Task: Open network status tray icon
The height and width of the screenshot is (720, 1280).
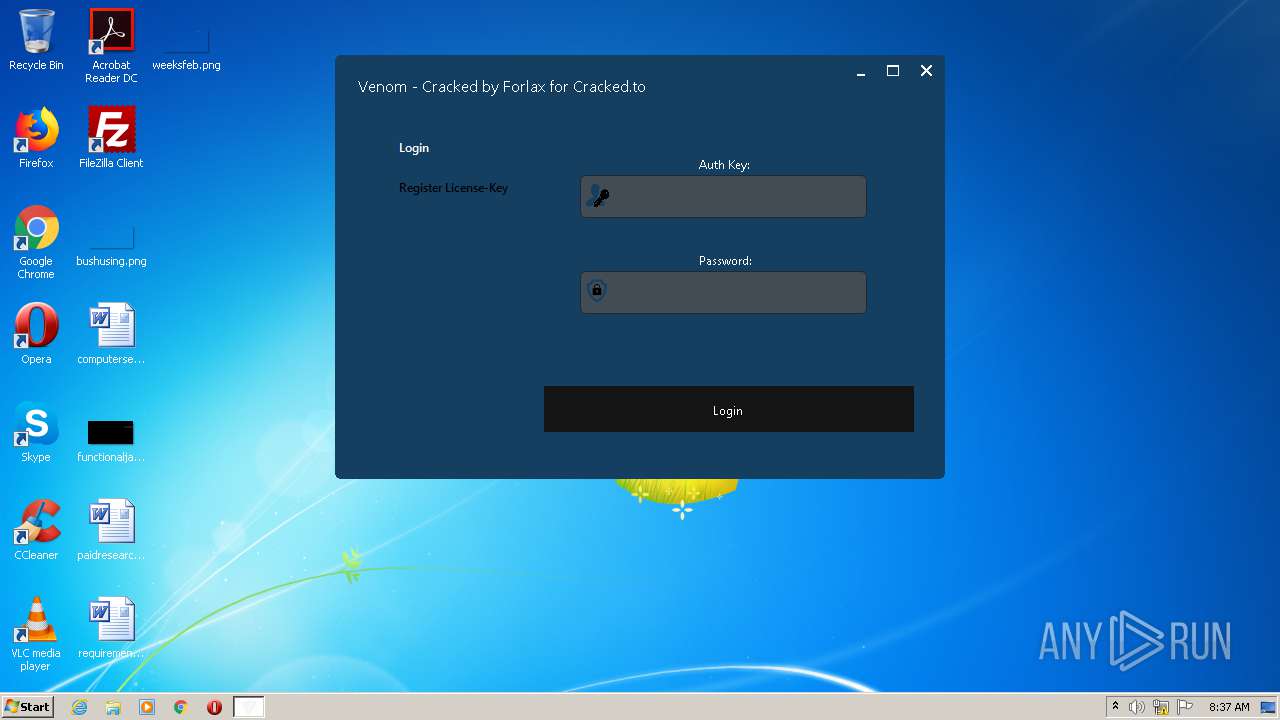Action: [x=1161, y=707]
